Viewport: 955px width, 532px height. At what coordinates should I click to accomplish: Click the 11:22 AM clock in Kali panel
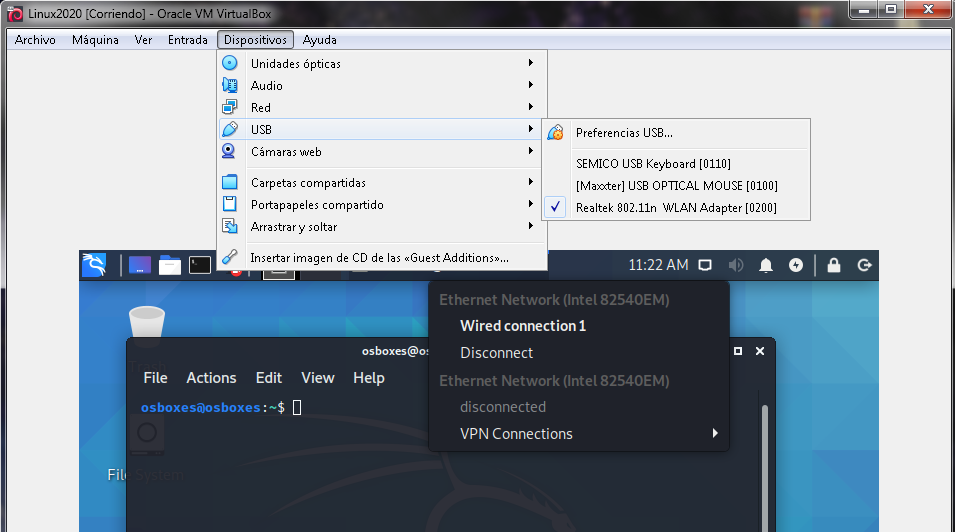(x=658, y=265)
